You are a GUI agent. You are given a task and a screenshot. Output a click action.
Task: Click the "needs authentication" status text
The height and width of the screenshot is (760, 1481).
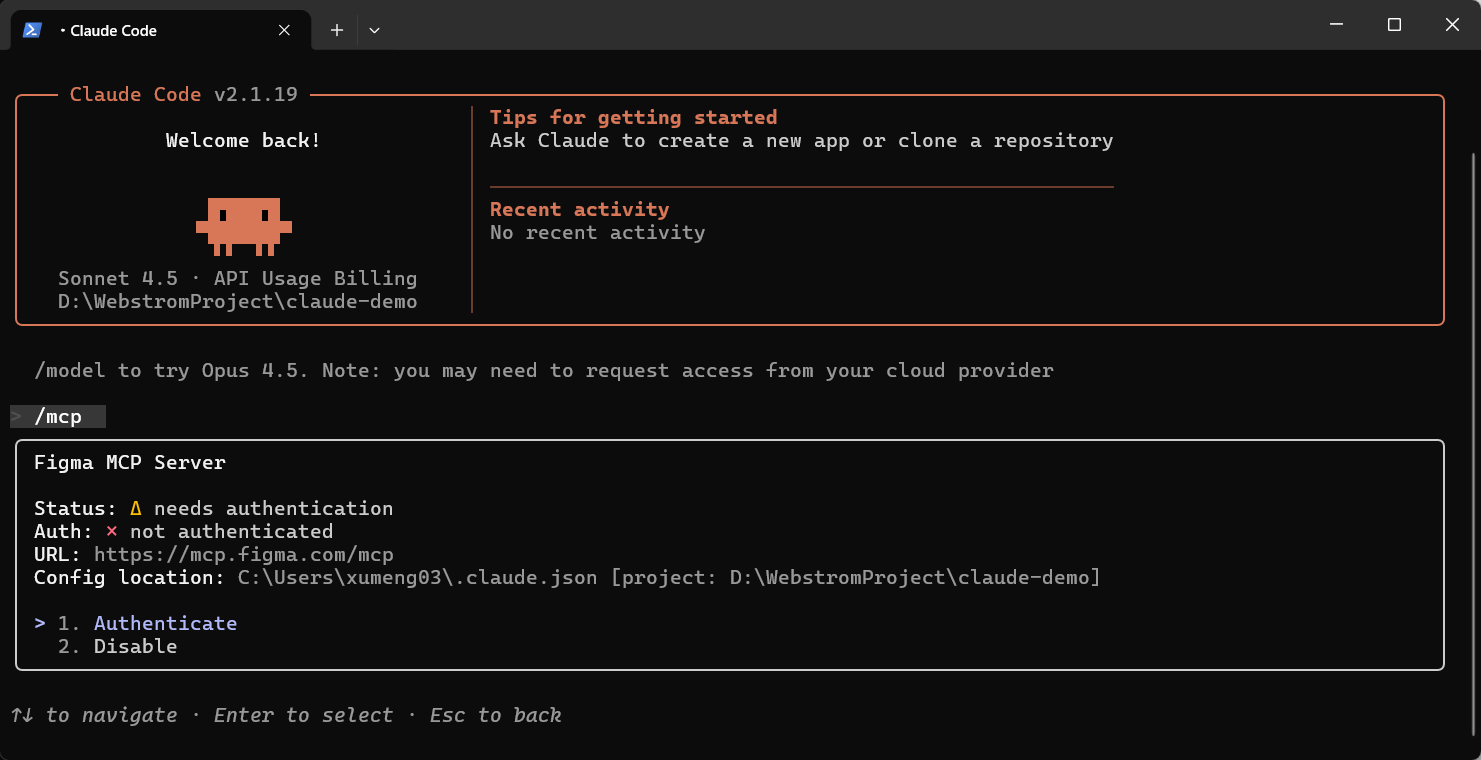(273, 508)
